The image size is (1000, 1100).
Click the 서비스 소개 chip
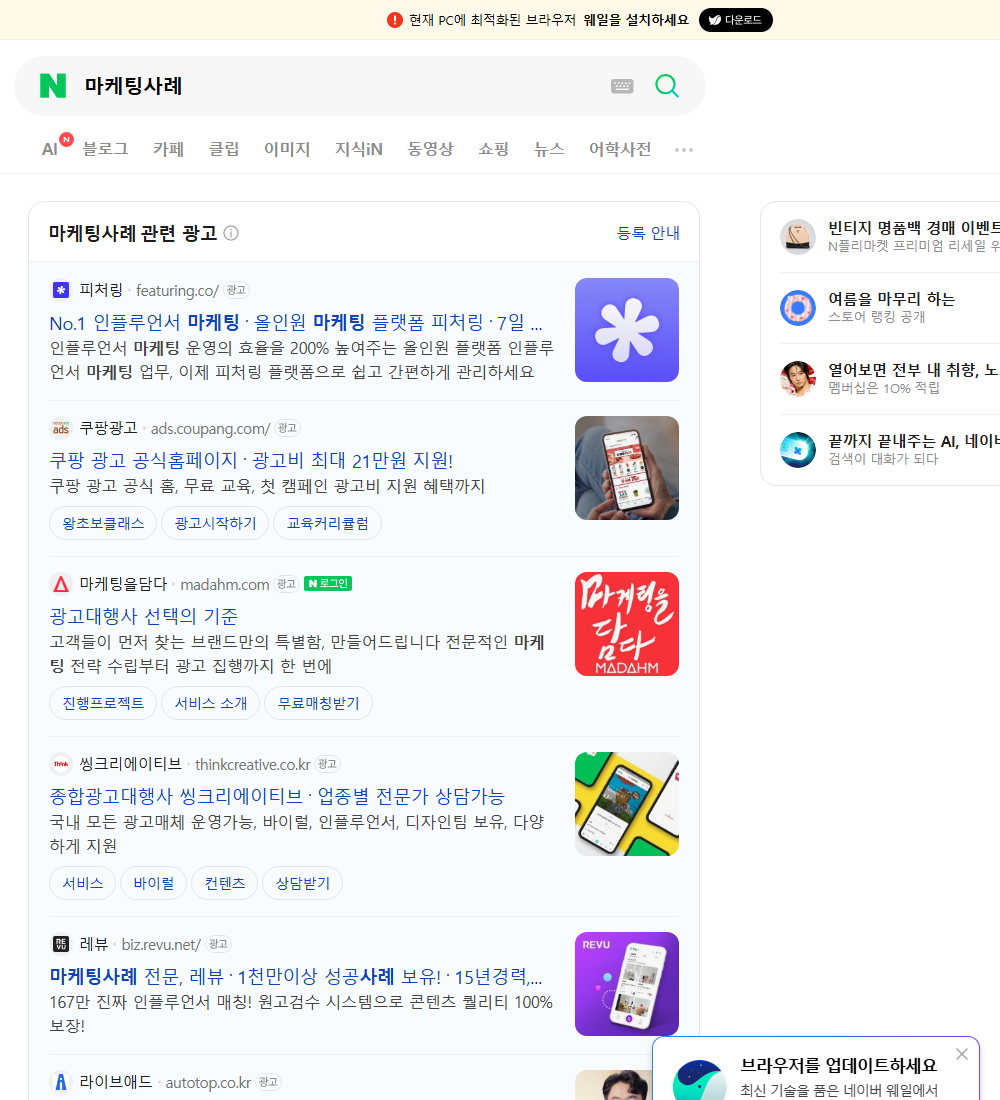[x=211, y=703]
